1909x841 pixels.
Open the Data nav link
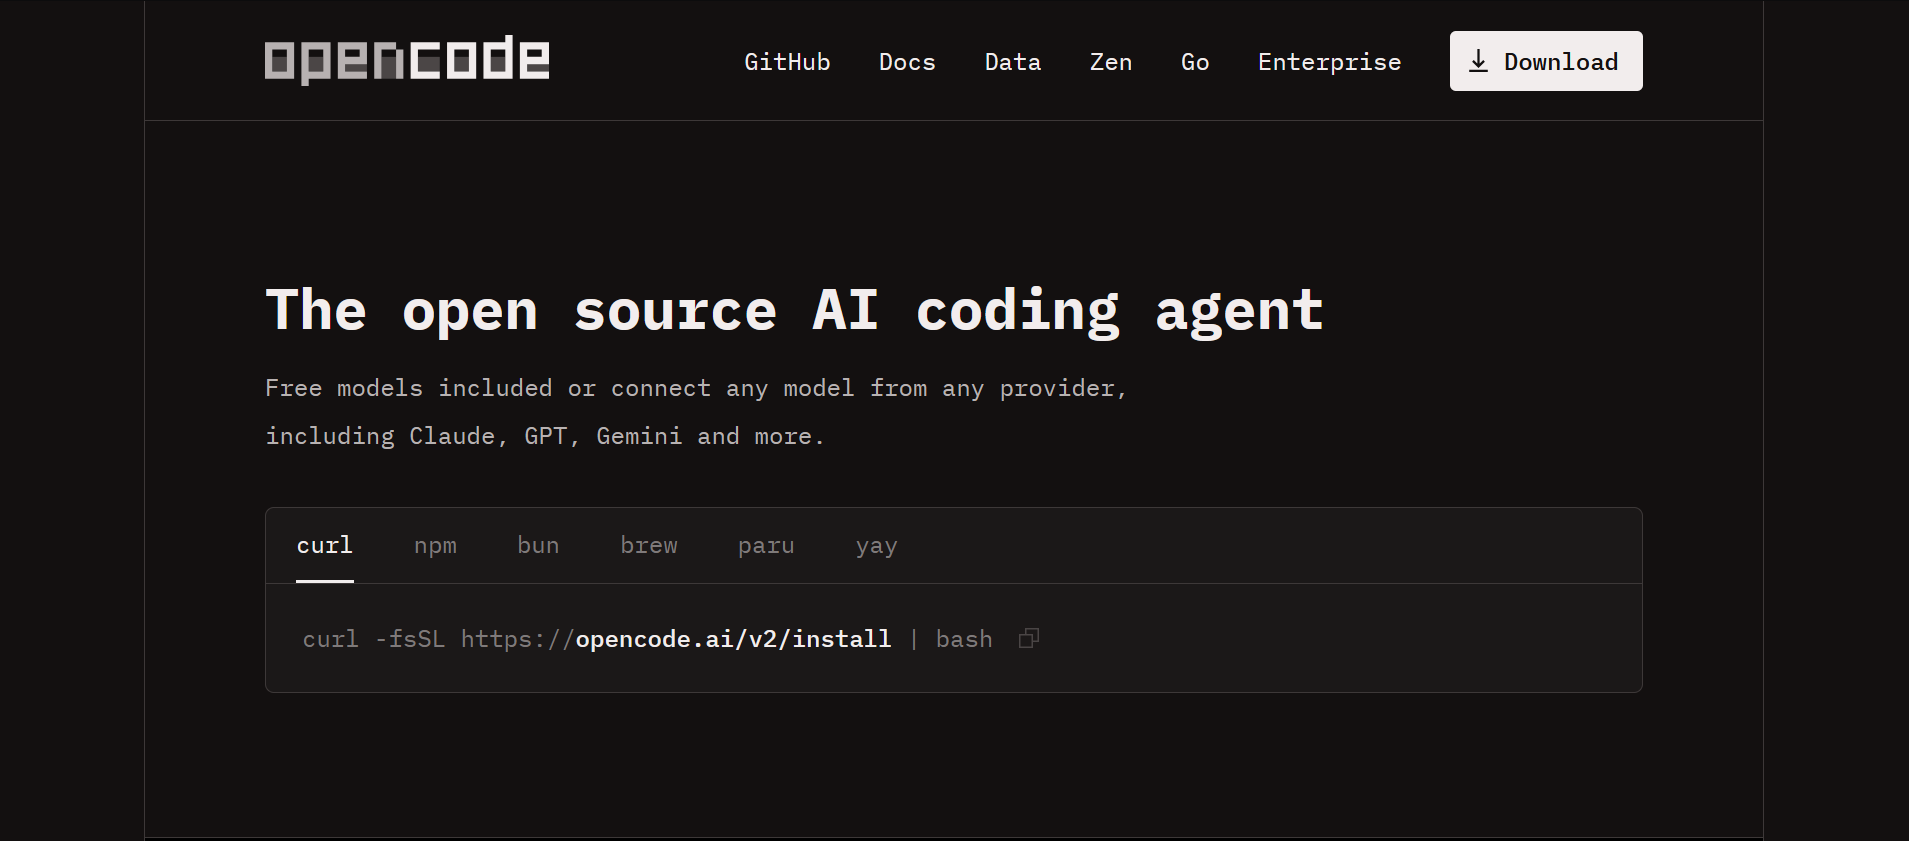[1013, 62]
